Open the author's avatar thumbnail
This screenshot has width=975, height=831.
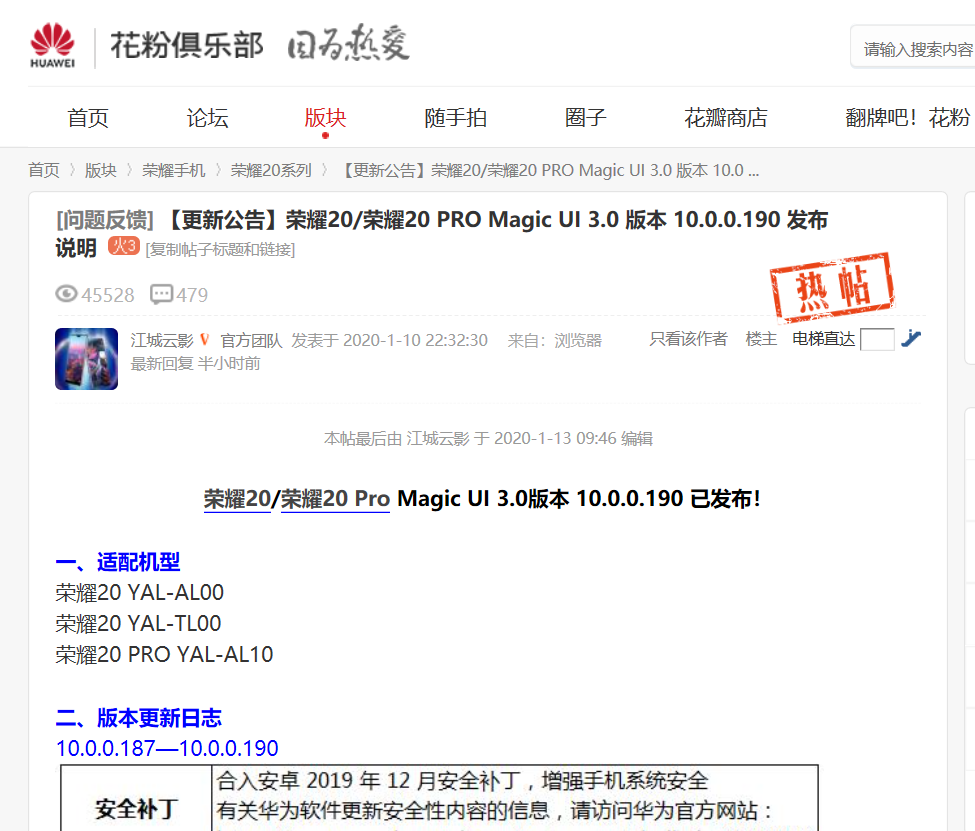click(86, 359)
